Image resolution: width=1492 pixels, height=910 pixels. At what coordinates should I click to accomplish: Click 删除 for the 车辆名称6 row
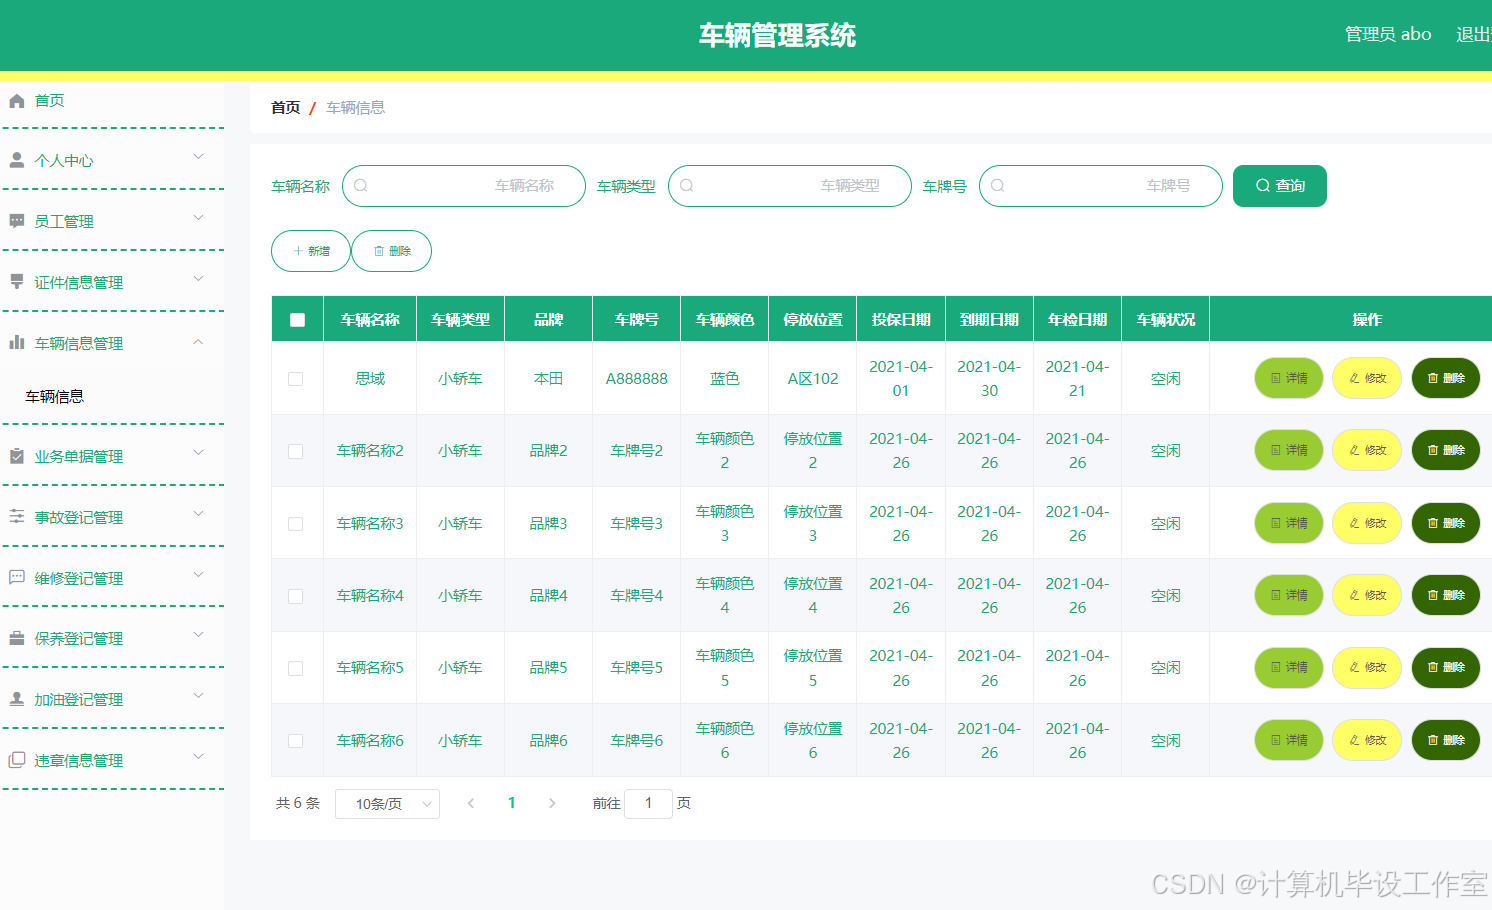tap(1446, 740)
